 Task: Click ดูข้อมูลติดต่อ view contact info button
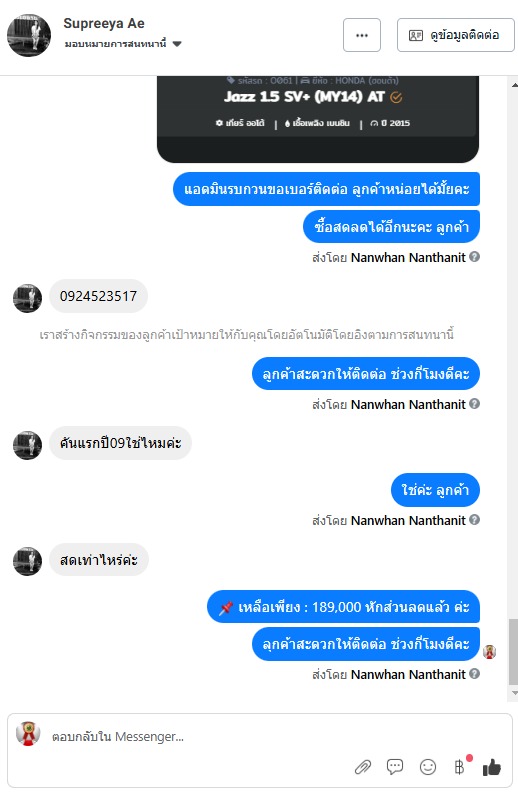(456, 35)
